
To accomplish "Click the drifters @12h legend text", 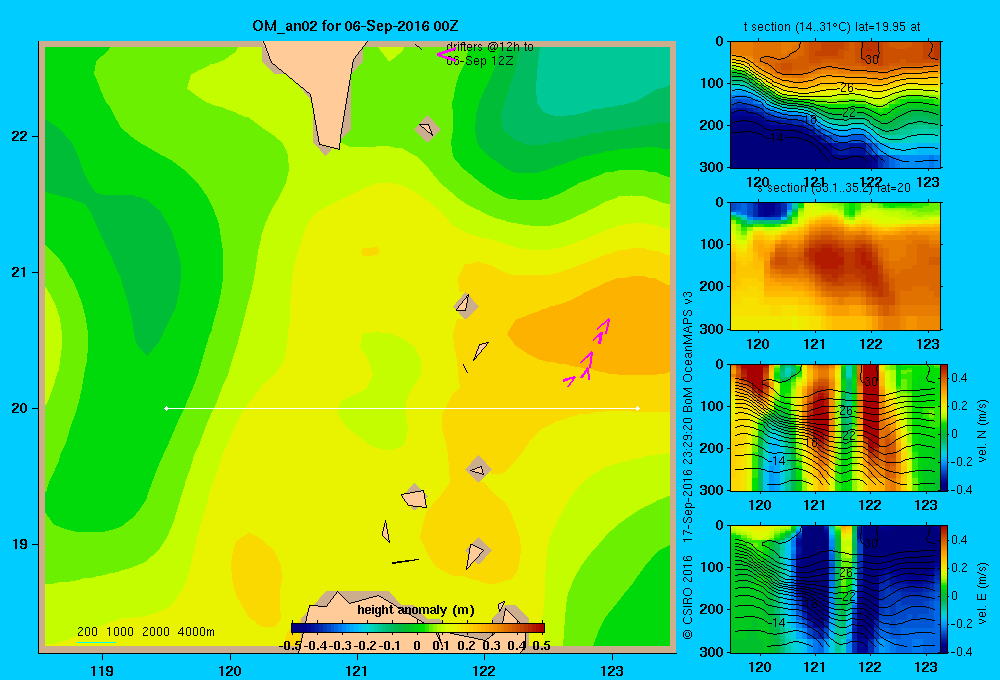I will click(490, 54).
